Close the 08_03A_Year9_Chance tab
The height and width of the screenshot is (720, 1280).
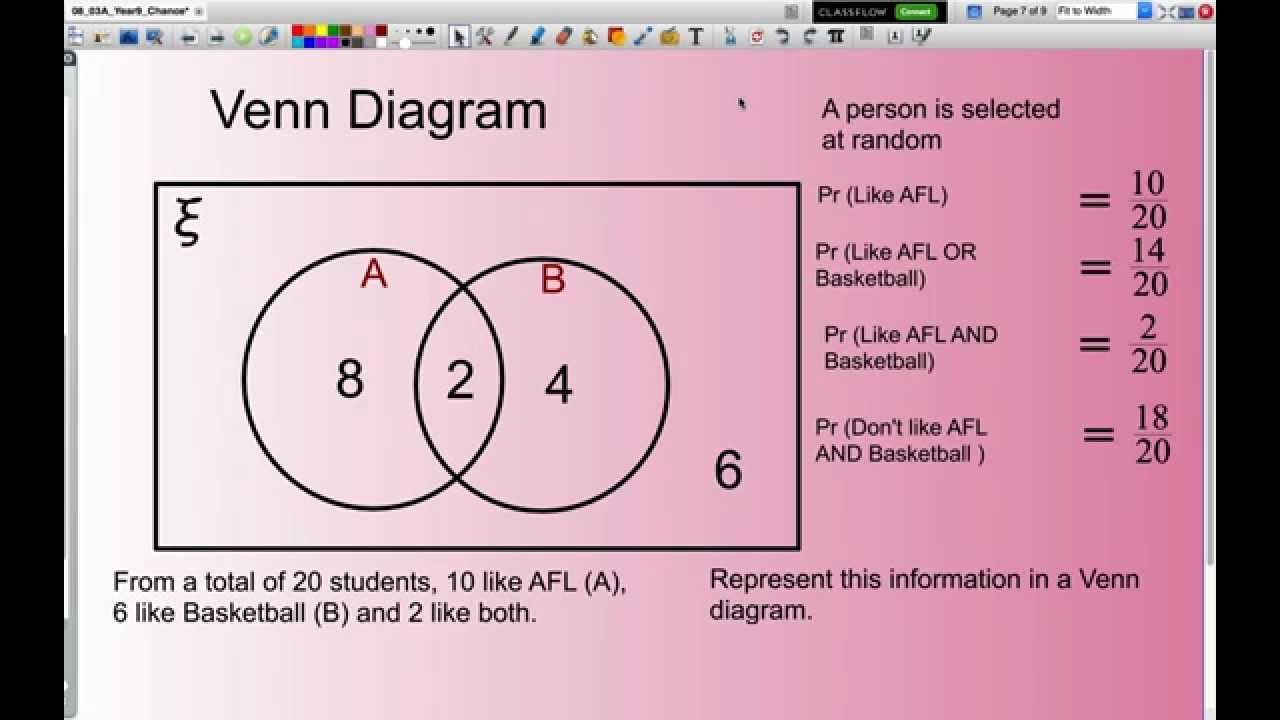[x=198, y=10]
